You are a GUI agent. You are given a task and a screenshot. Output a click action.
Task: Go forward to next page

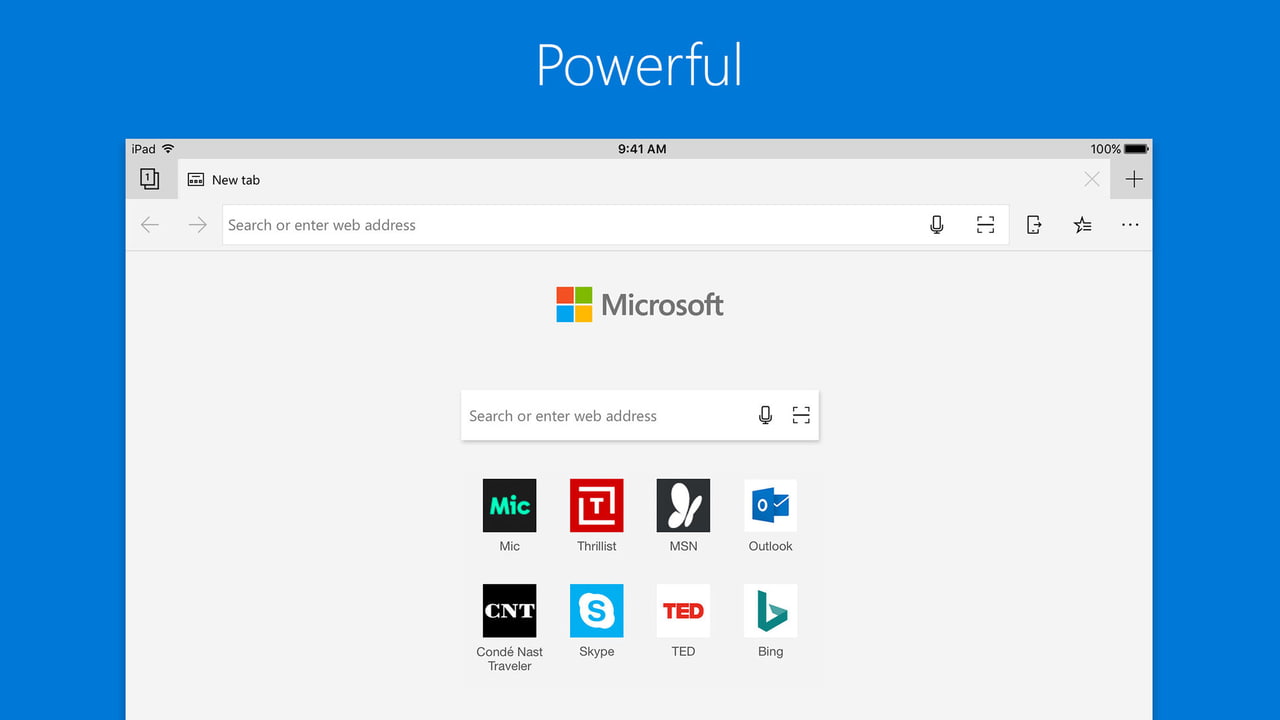coord(198,225)
